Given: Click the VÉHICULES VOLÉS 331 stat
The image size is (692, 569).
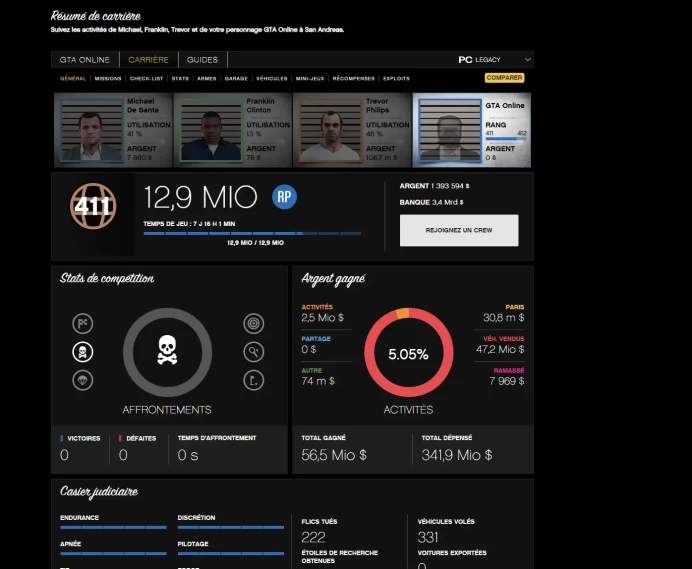Looking at the screenshot, I should pos(446,530).
